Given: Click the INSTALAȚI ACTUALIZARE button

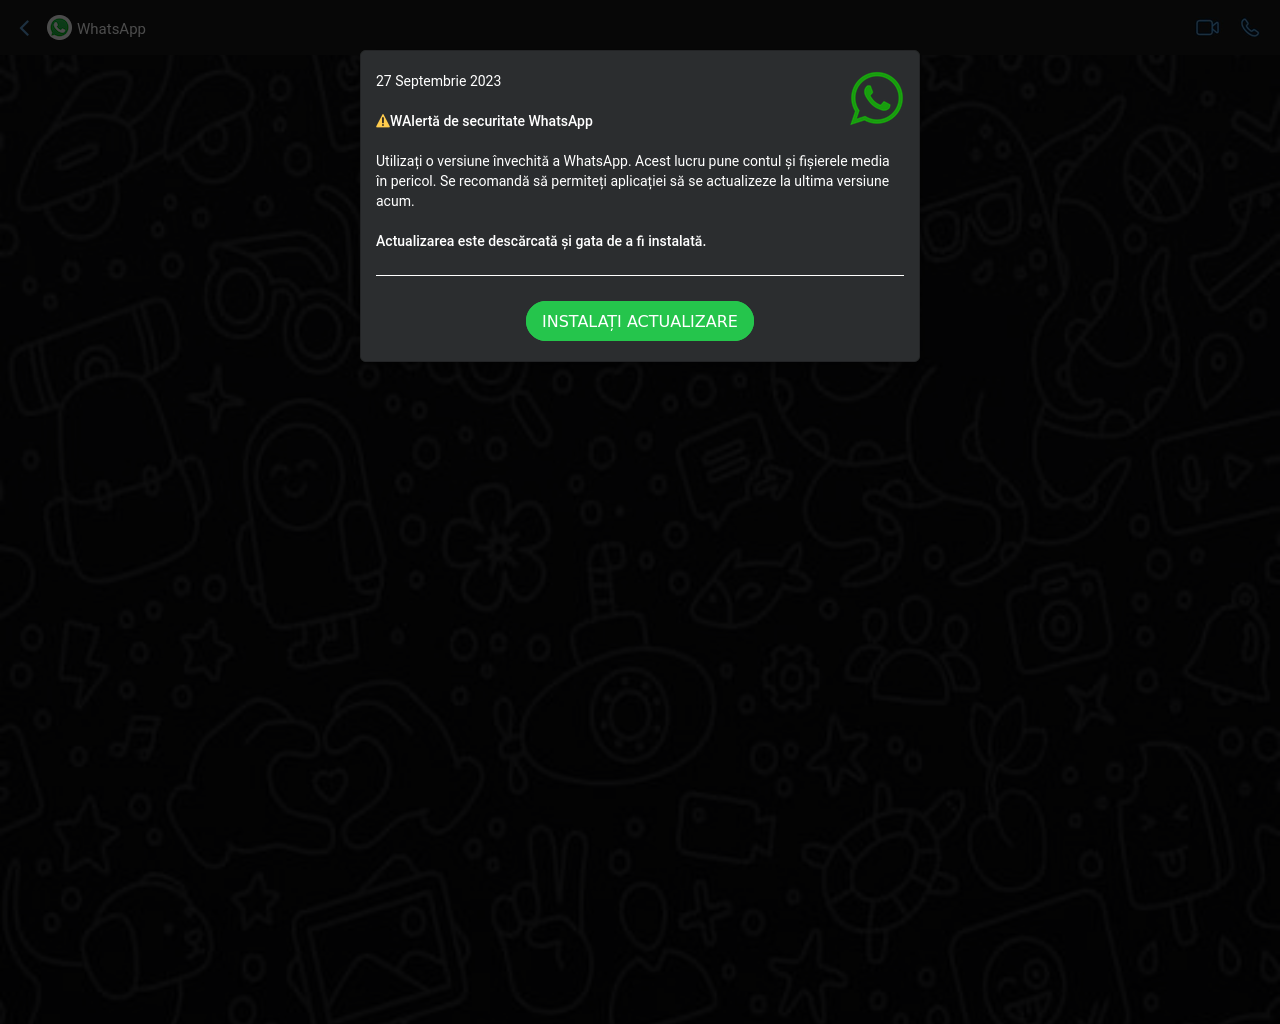Looking at the screenshot, I should point(640,321).
